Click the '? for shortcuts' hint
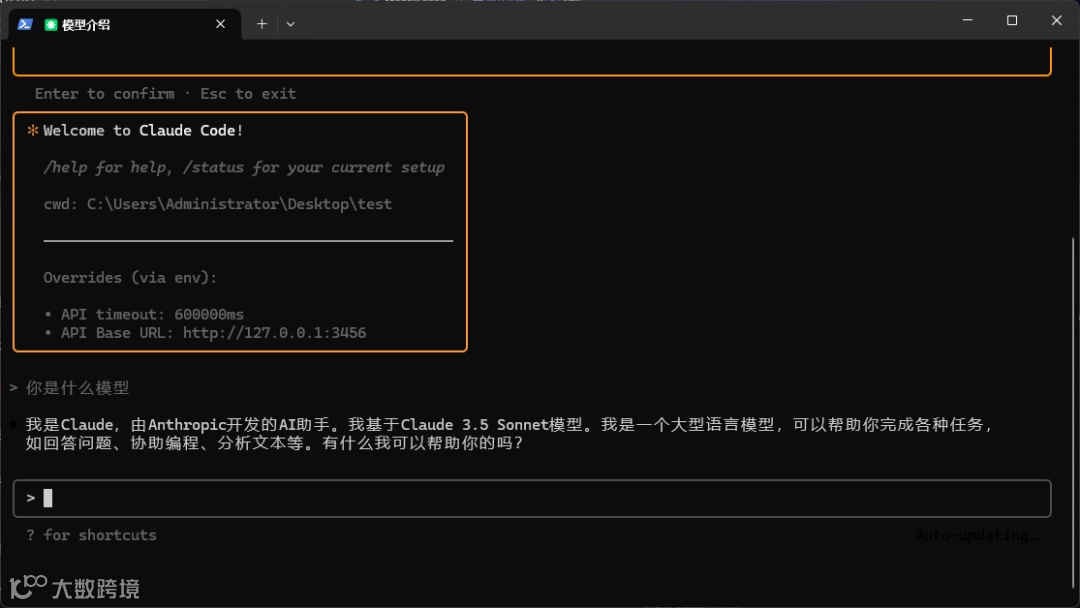Viewport: 1080px width, 608px height. pos(92,535)
